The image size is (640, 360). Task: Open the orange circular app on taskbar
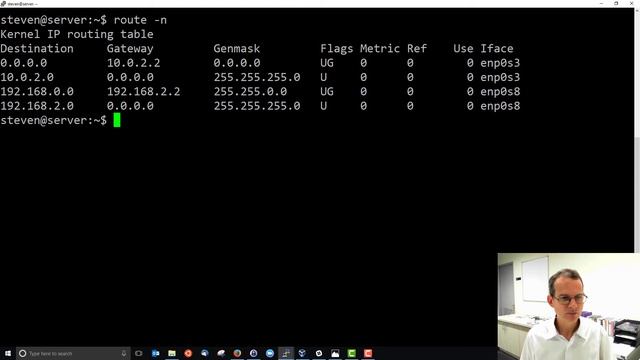(188, 353)
